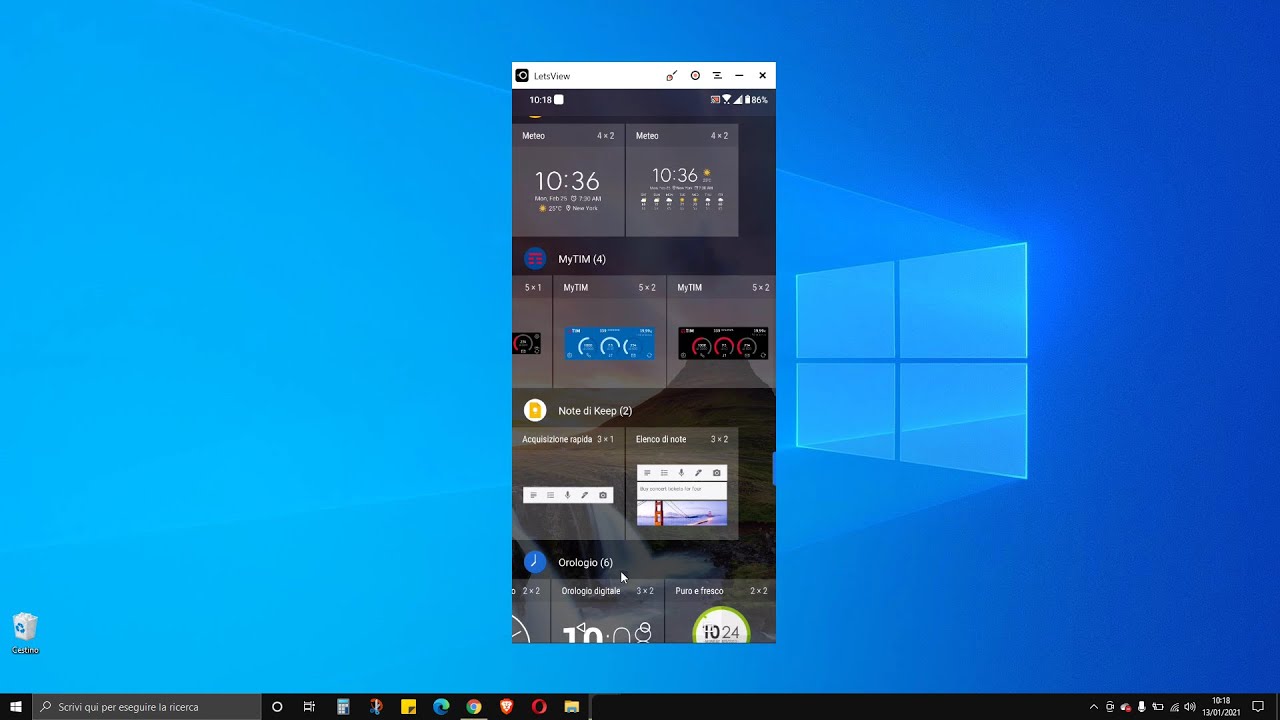
Task: Click the OneDrive cloud tray icon
Action: pyautogui.click(x=1125, y=707)
